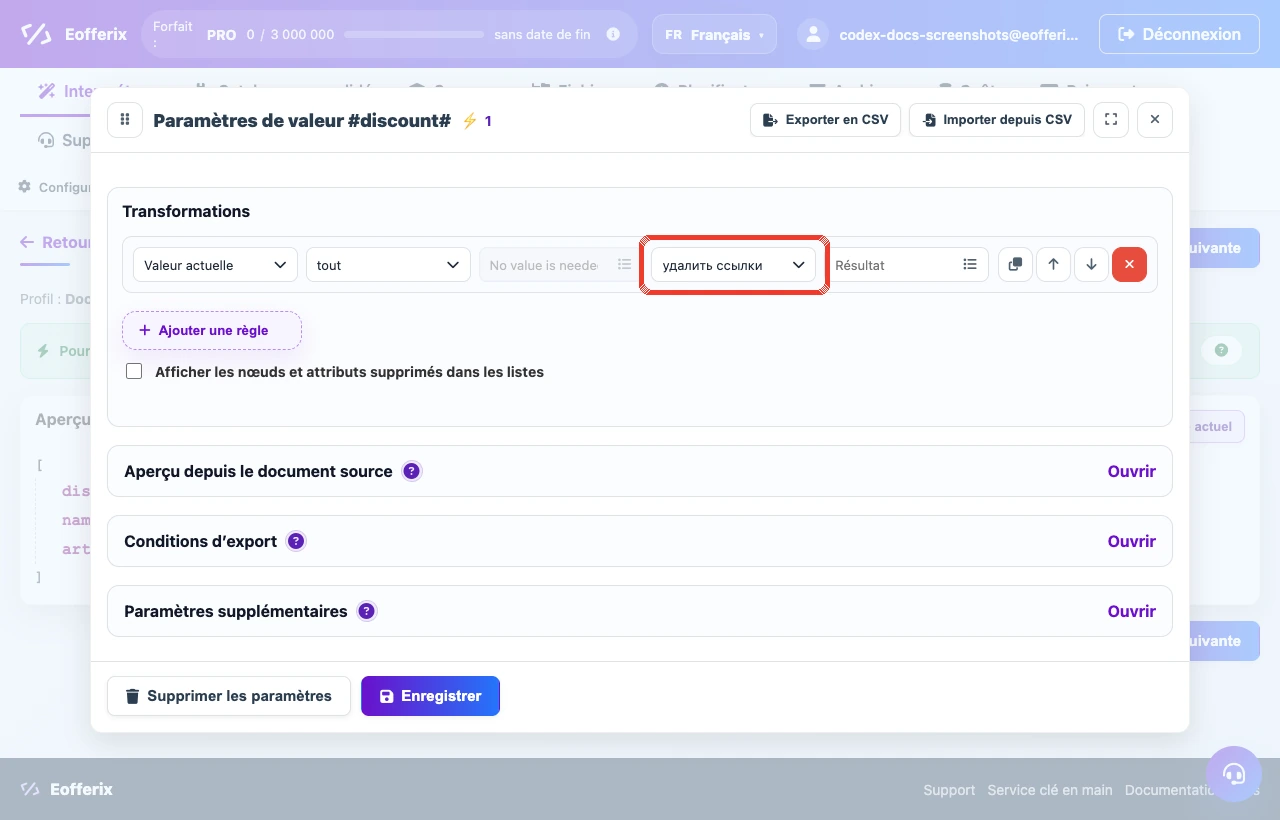The image size is (1280, 820).
Task: Open the FR Français language selector
Action: click(714, 34)
